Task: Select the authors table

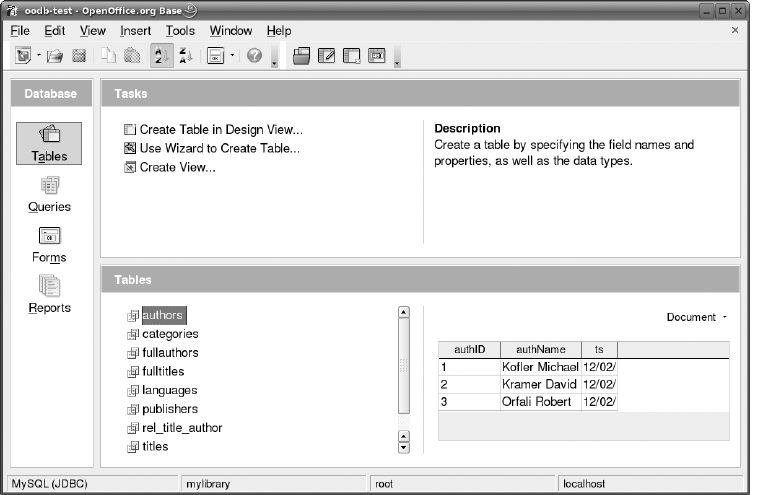Action: click(x=162, y=315)
